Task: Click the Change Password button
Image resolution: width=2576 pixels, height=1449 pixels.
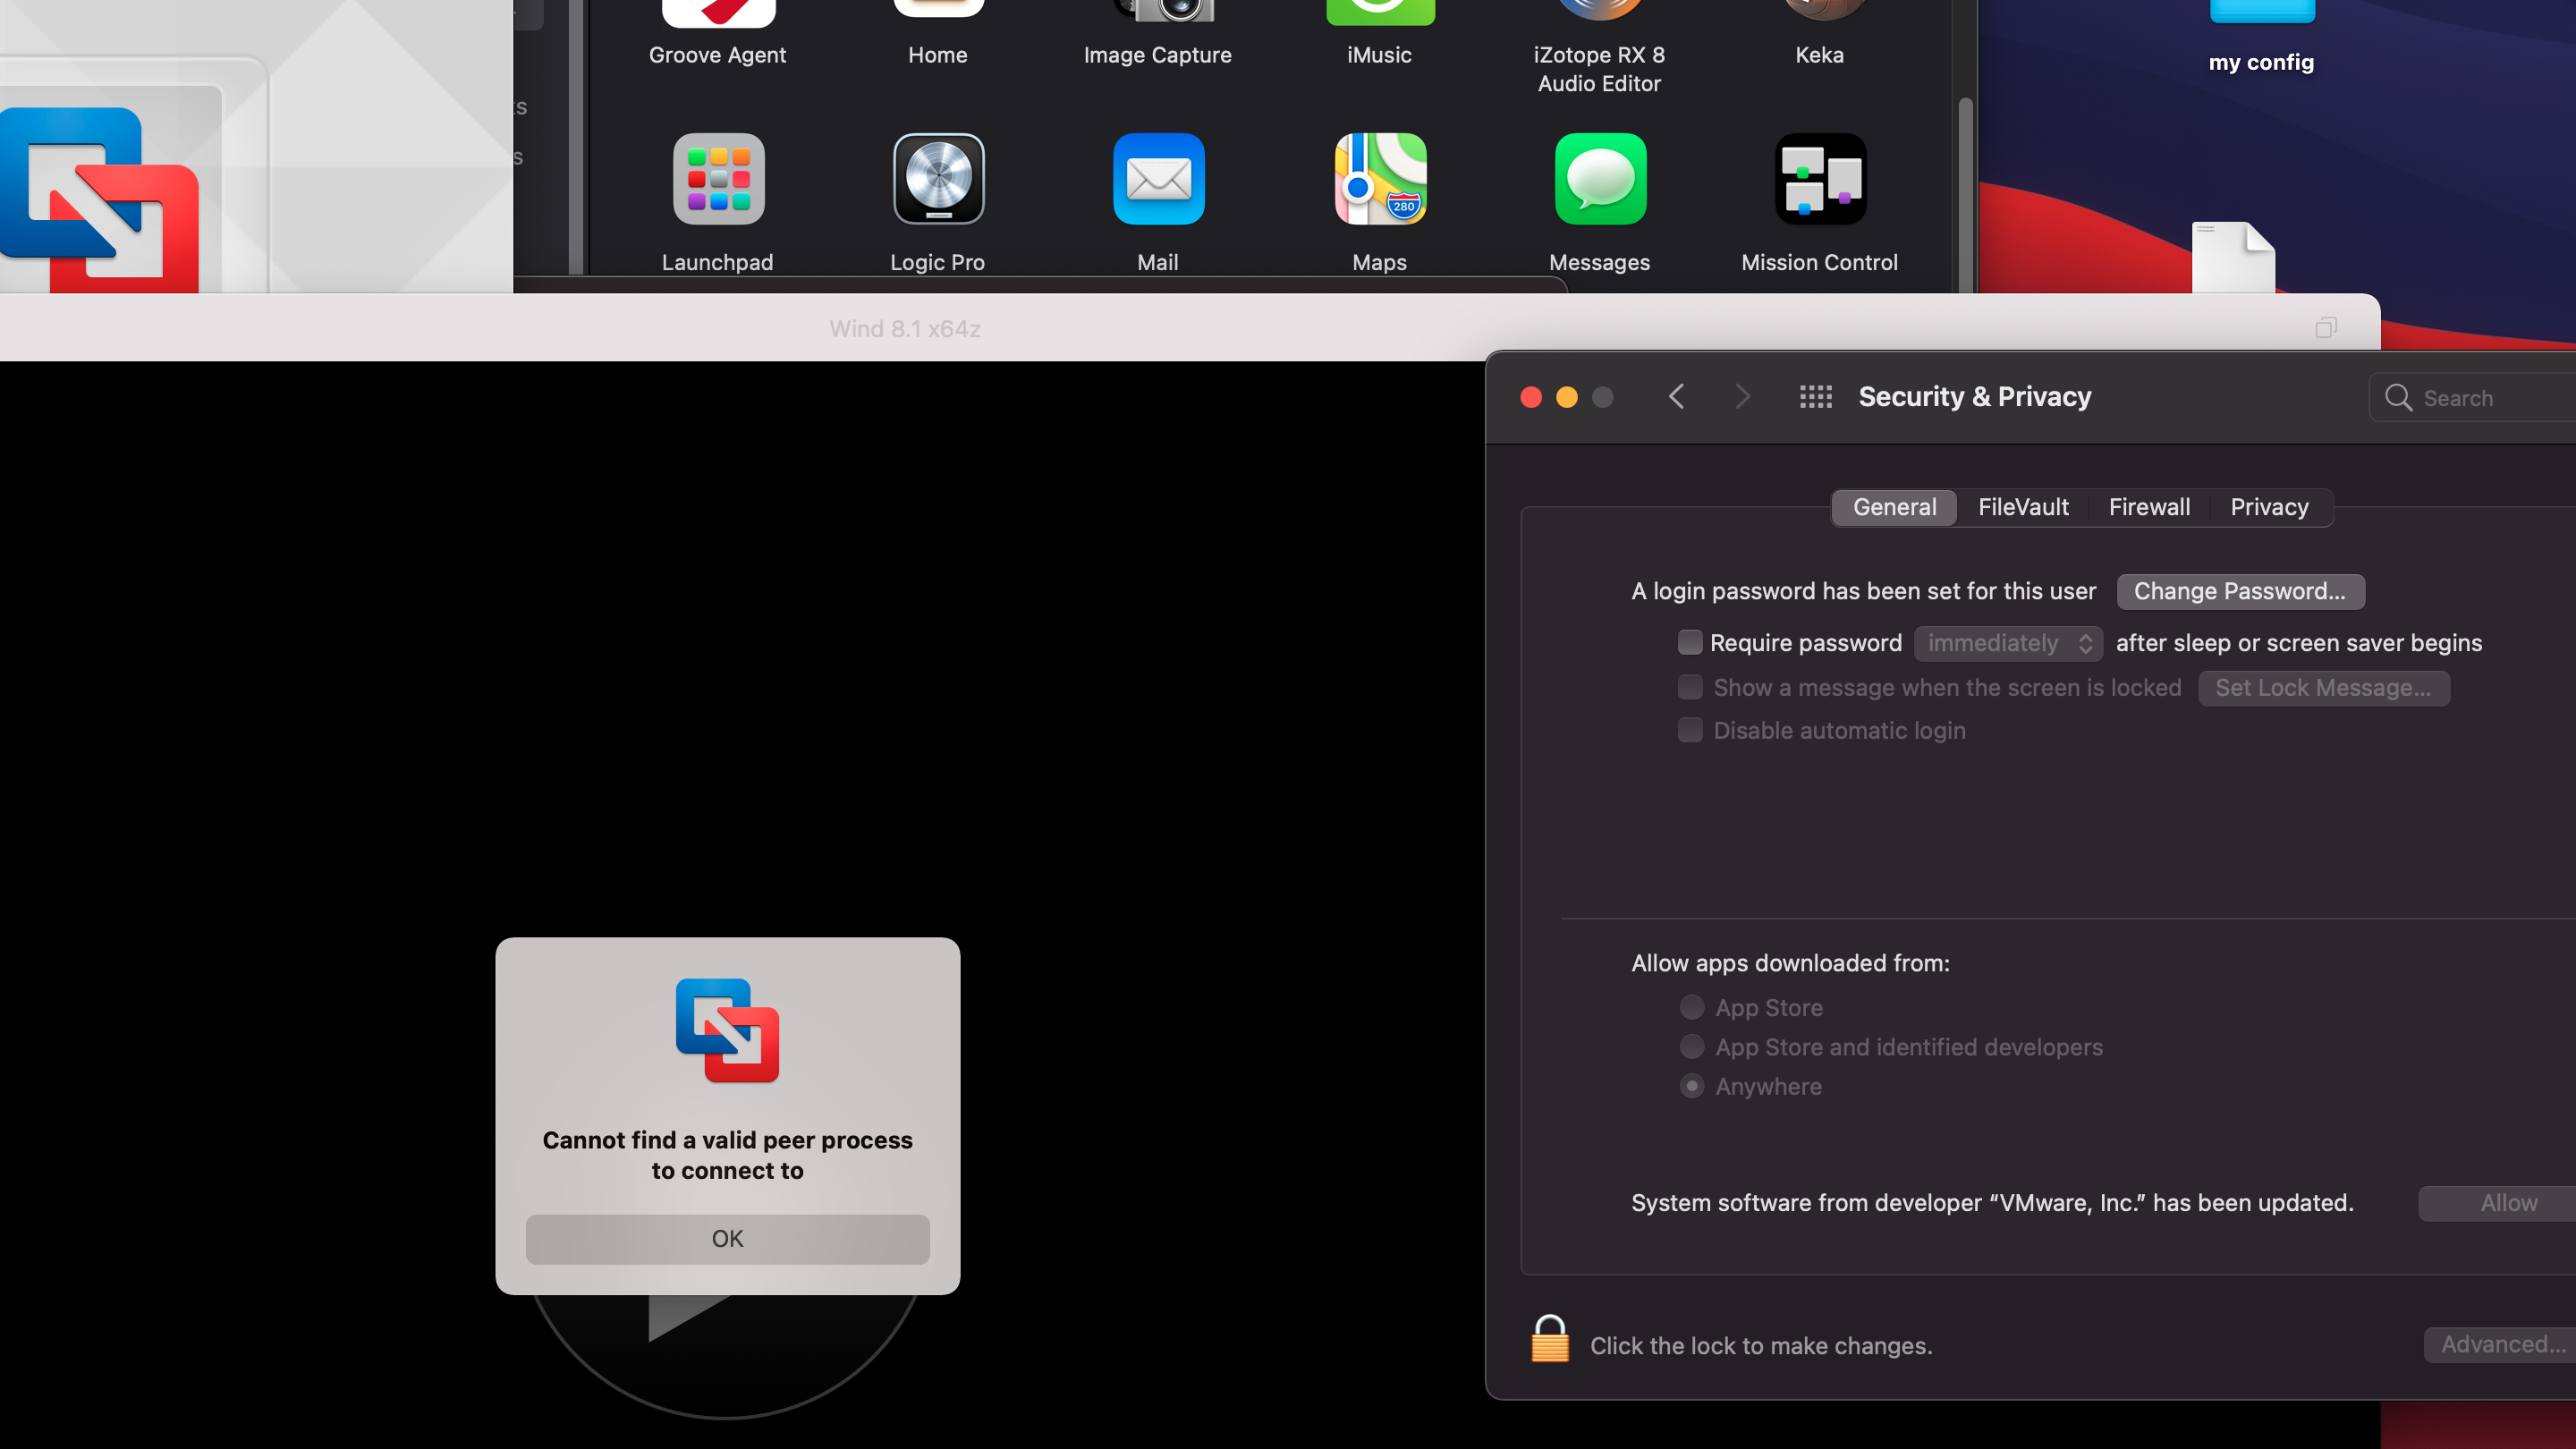Action: coord(2239,591)
